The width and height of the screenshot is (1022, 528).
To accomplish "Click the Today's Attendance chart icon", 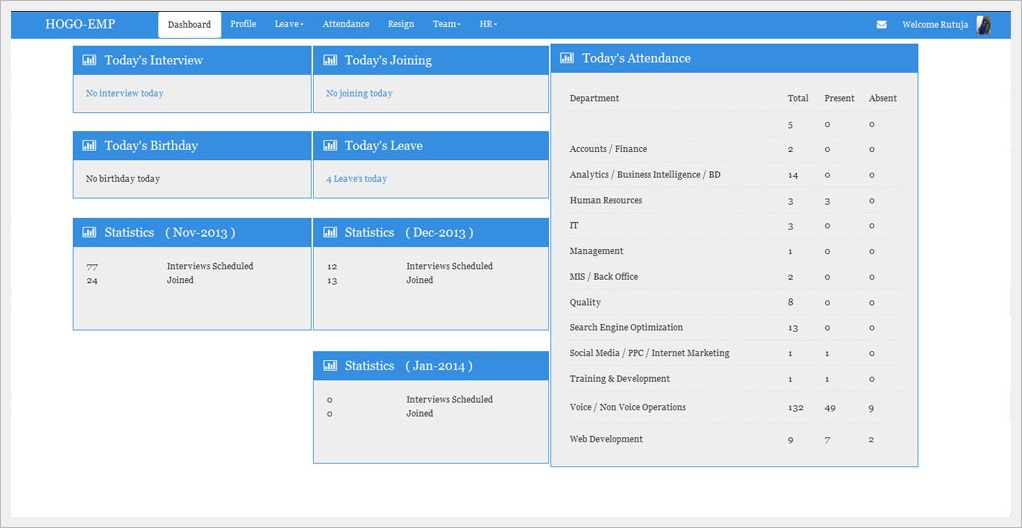I will coord(567,58).
